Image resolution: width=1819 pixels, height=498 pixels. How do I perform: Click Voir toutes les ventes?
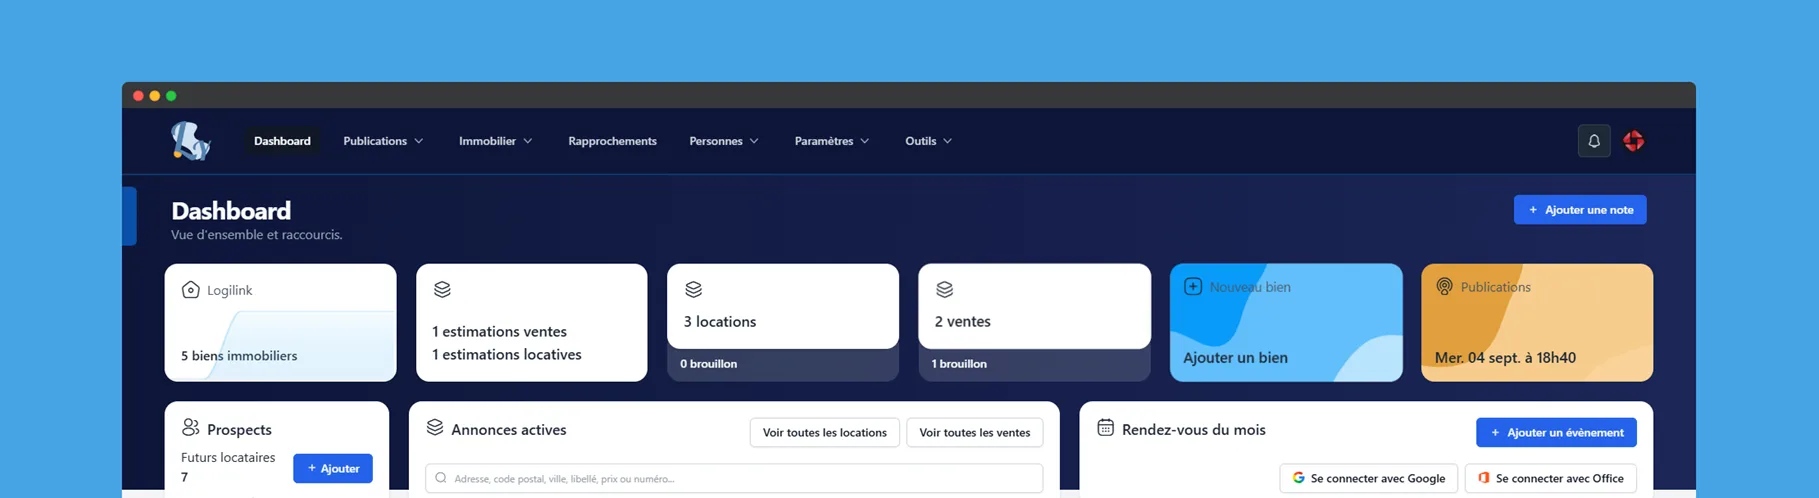(x=975, y=432)
